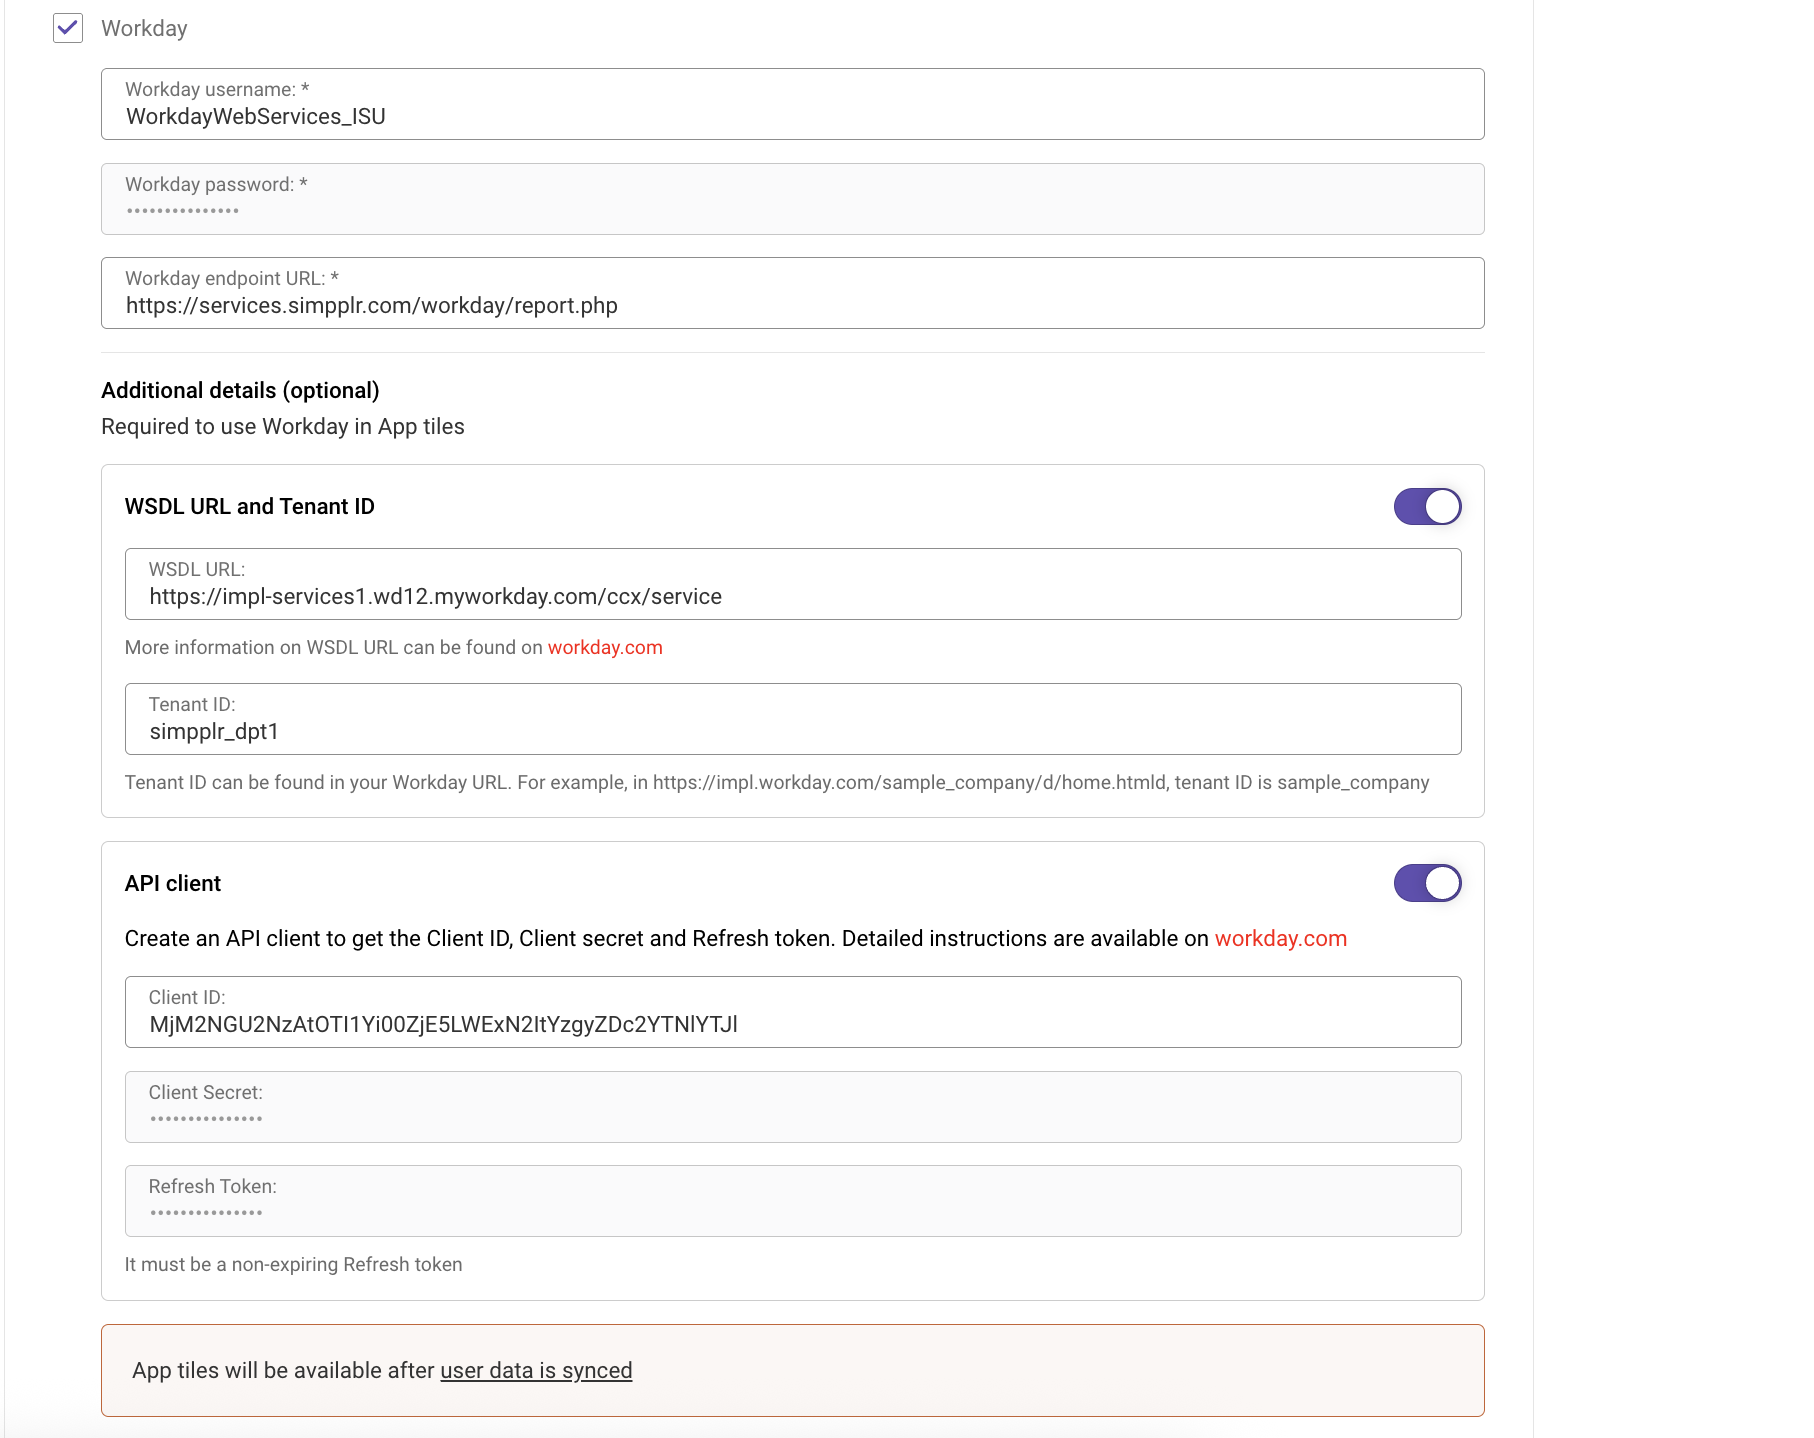Disable the WSDL URL and Tenant ID toggle

[x=1426, y=507]
